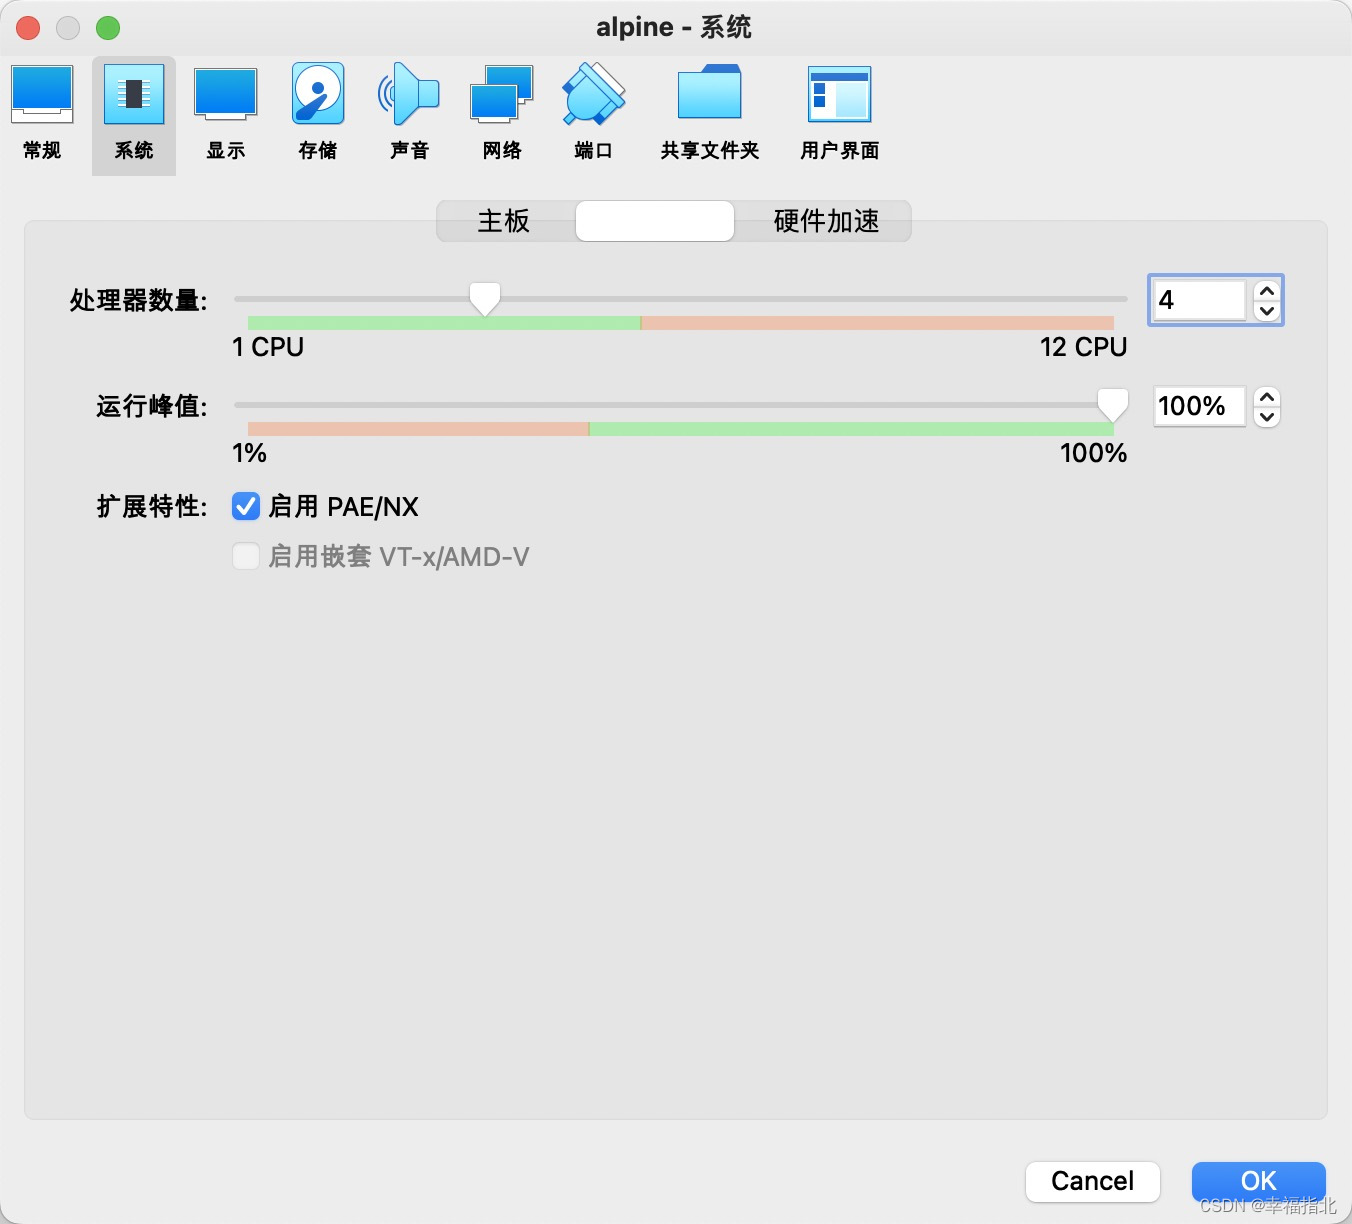
Task: Click the execution cap field showing 100%
Action: pyautogui.click(x=1199, y=406)
